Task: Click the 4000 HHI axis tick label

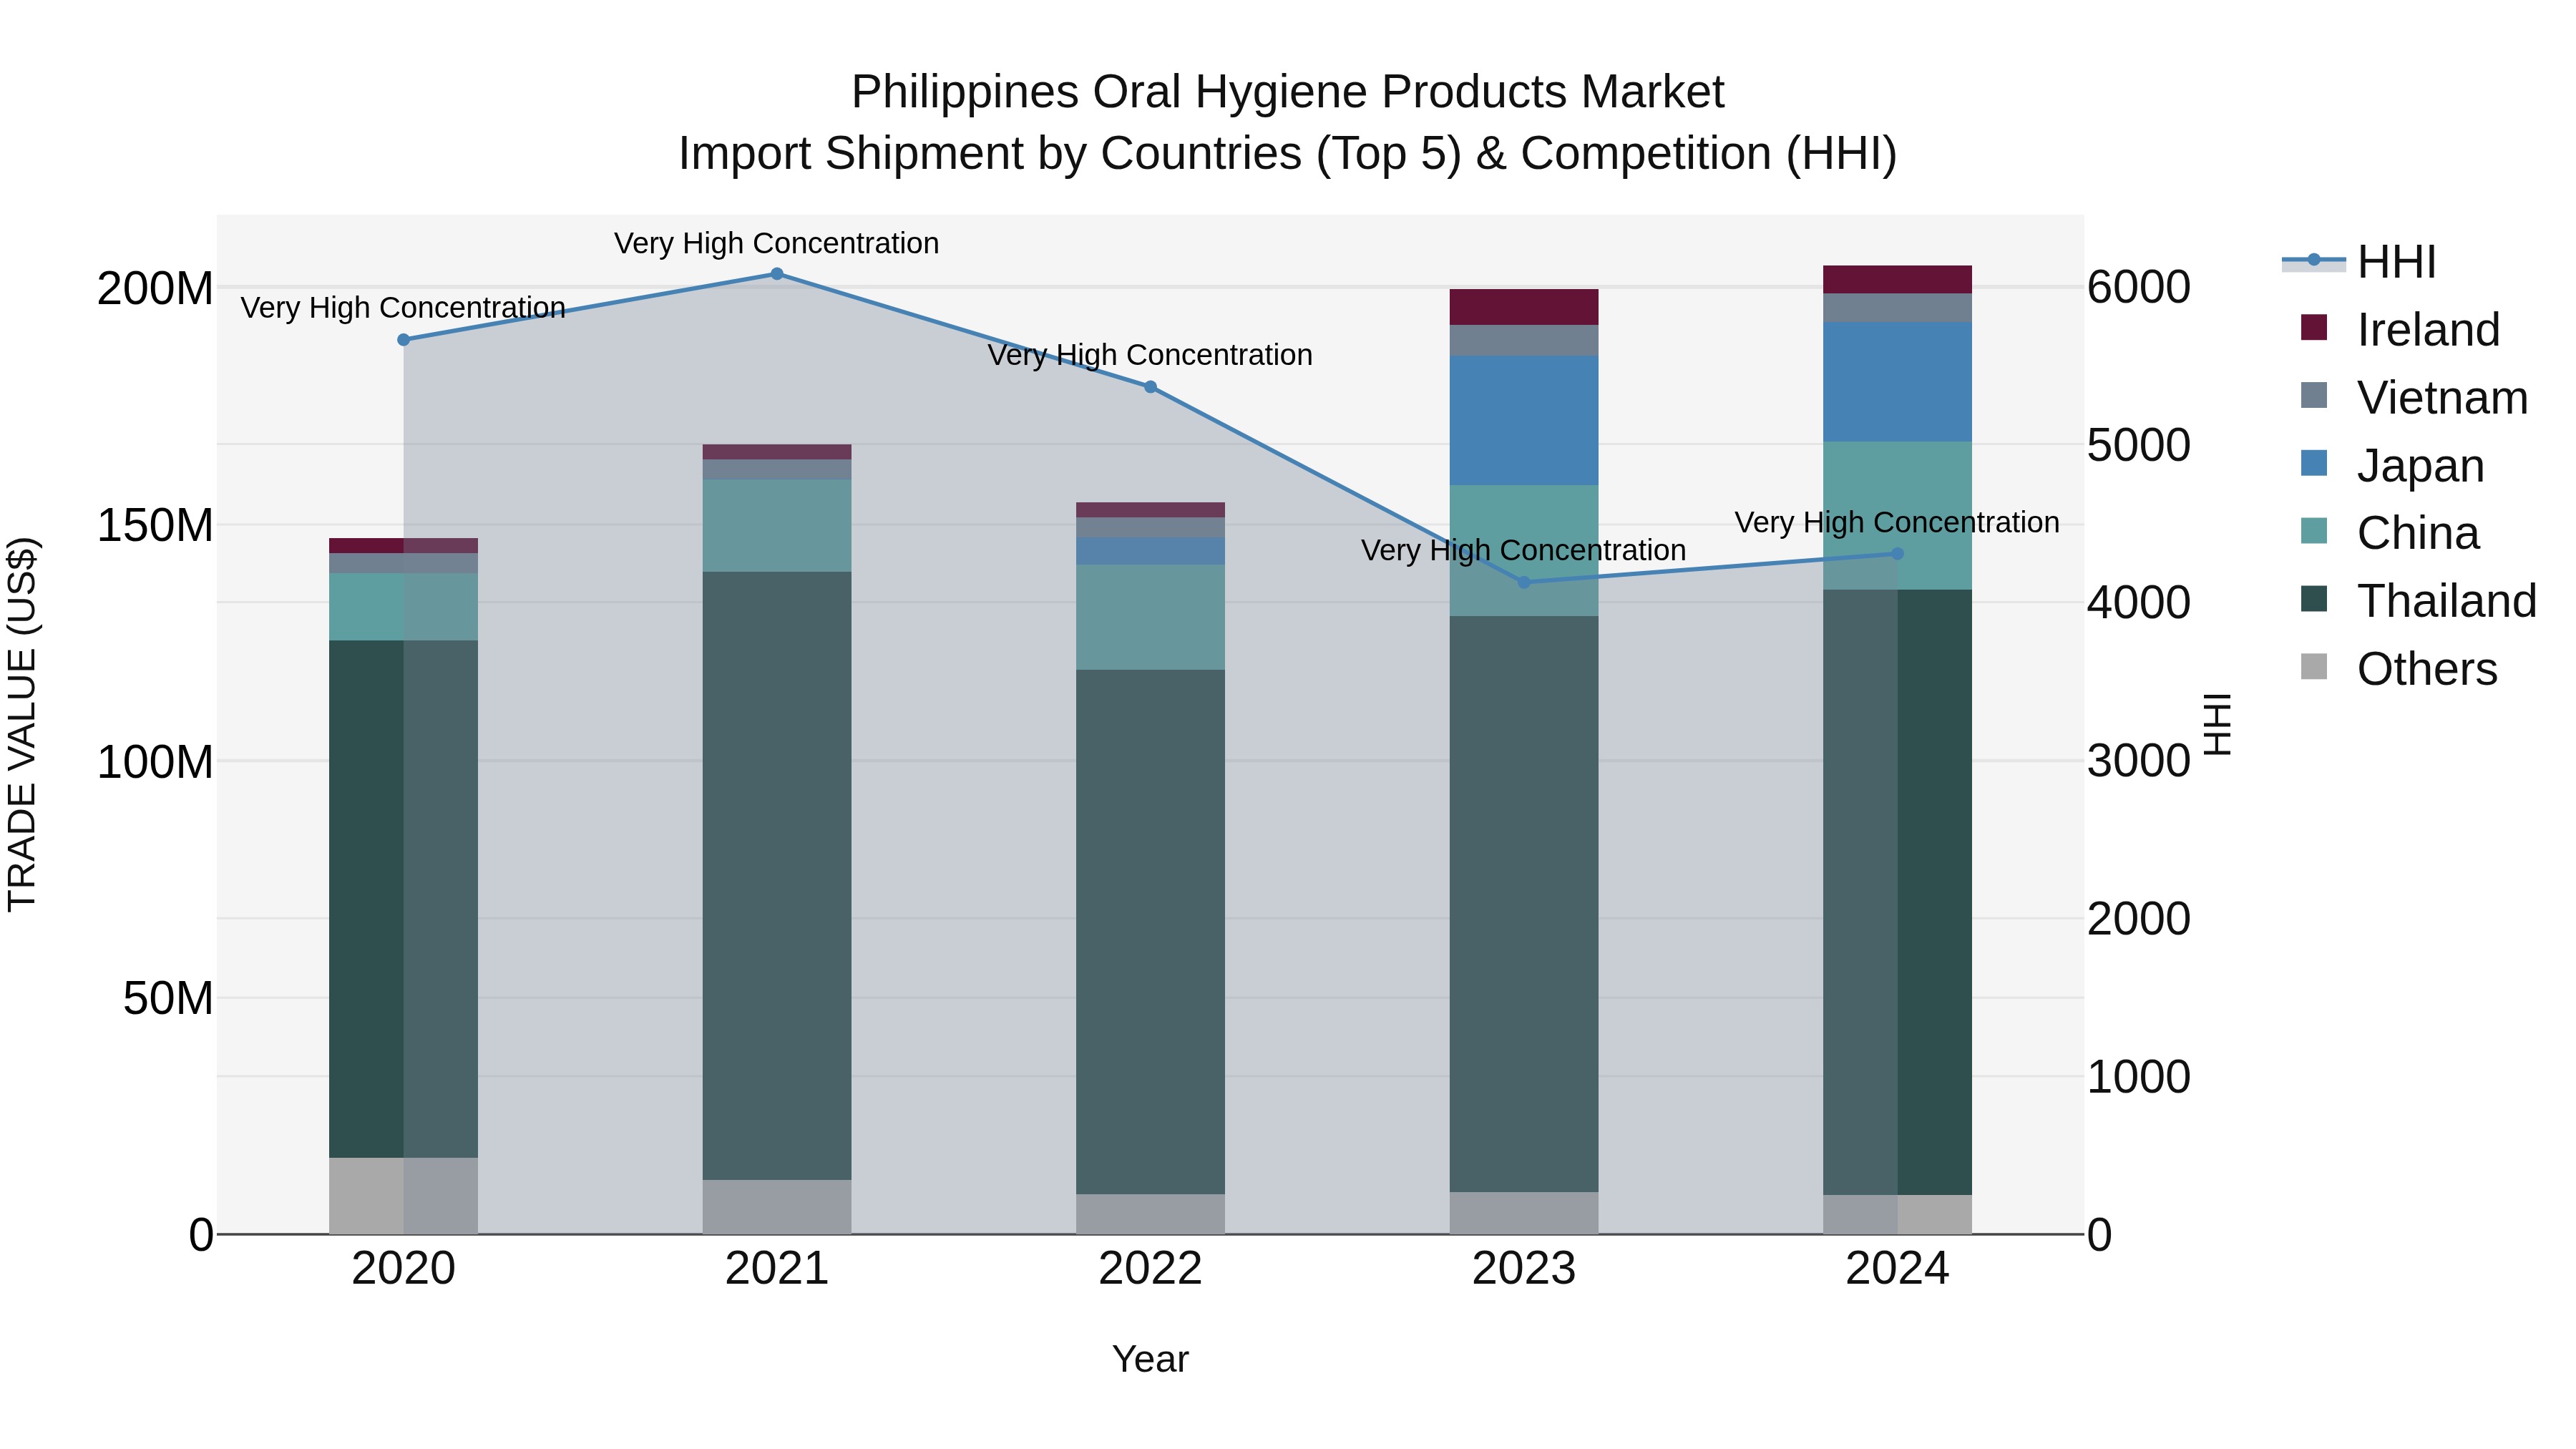Action: click(x=2139, y=603)
